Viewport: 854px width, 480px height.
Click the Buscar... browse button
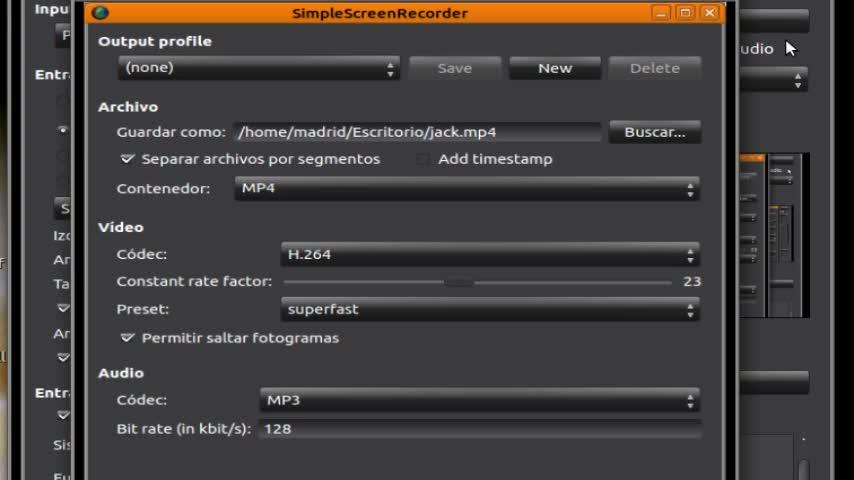pos(655,132)
